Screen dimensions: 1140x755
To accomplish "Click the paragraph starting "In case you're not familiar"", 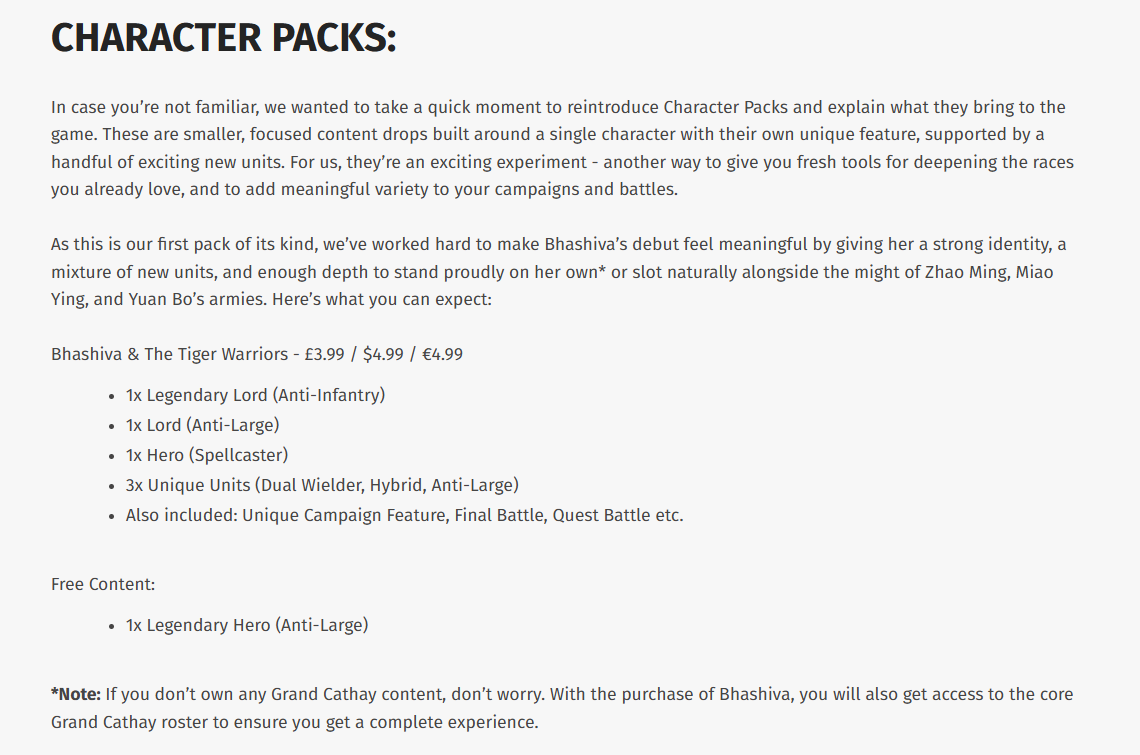I will 560,148.
